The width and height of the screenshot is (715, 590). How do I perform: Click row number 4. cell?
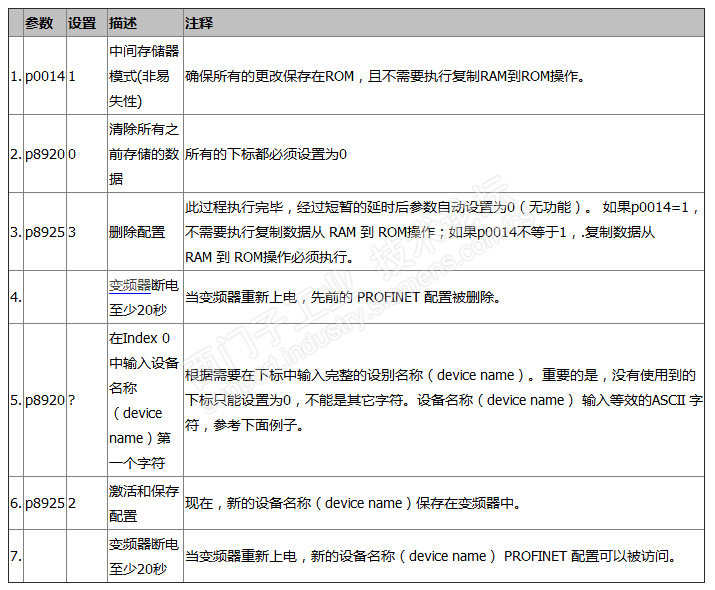[16, 297]
